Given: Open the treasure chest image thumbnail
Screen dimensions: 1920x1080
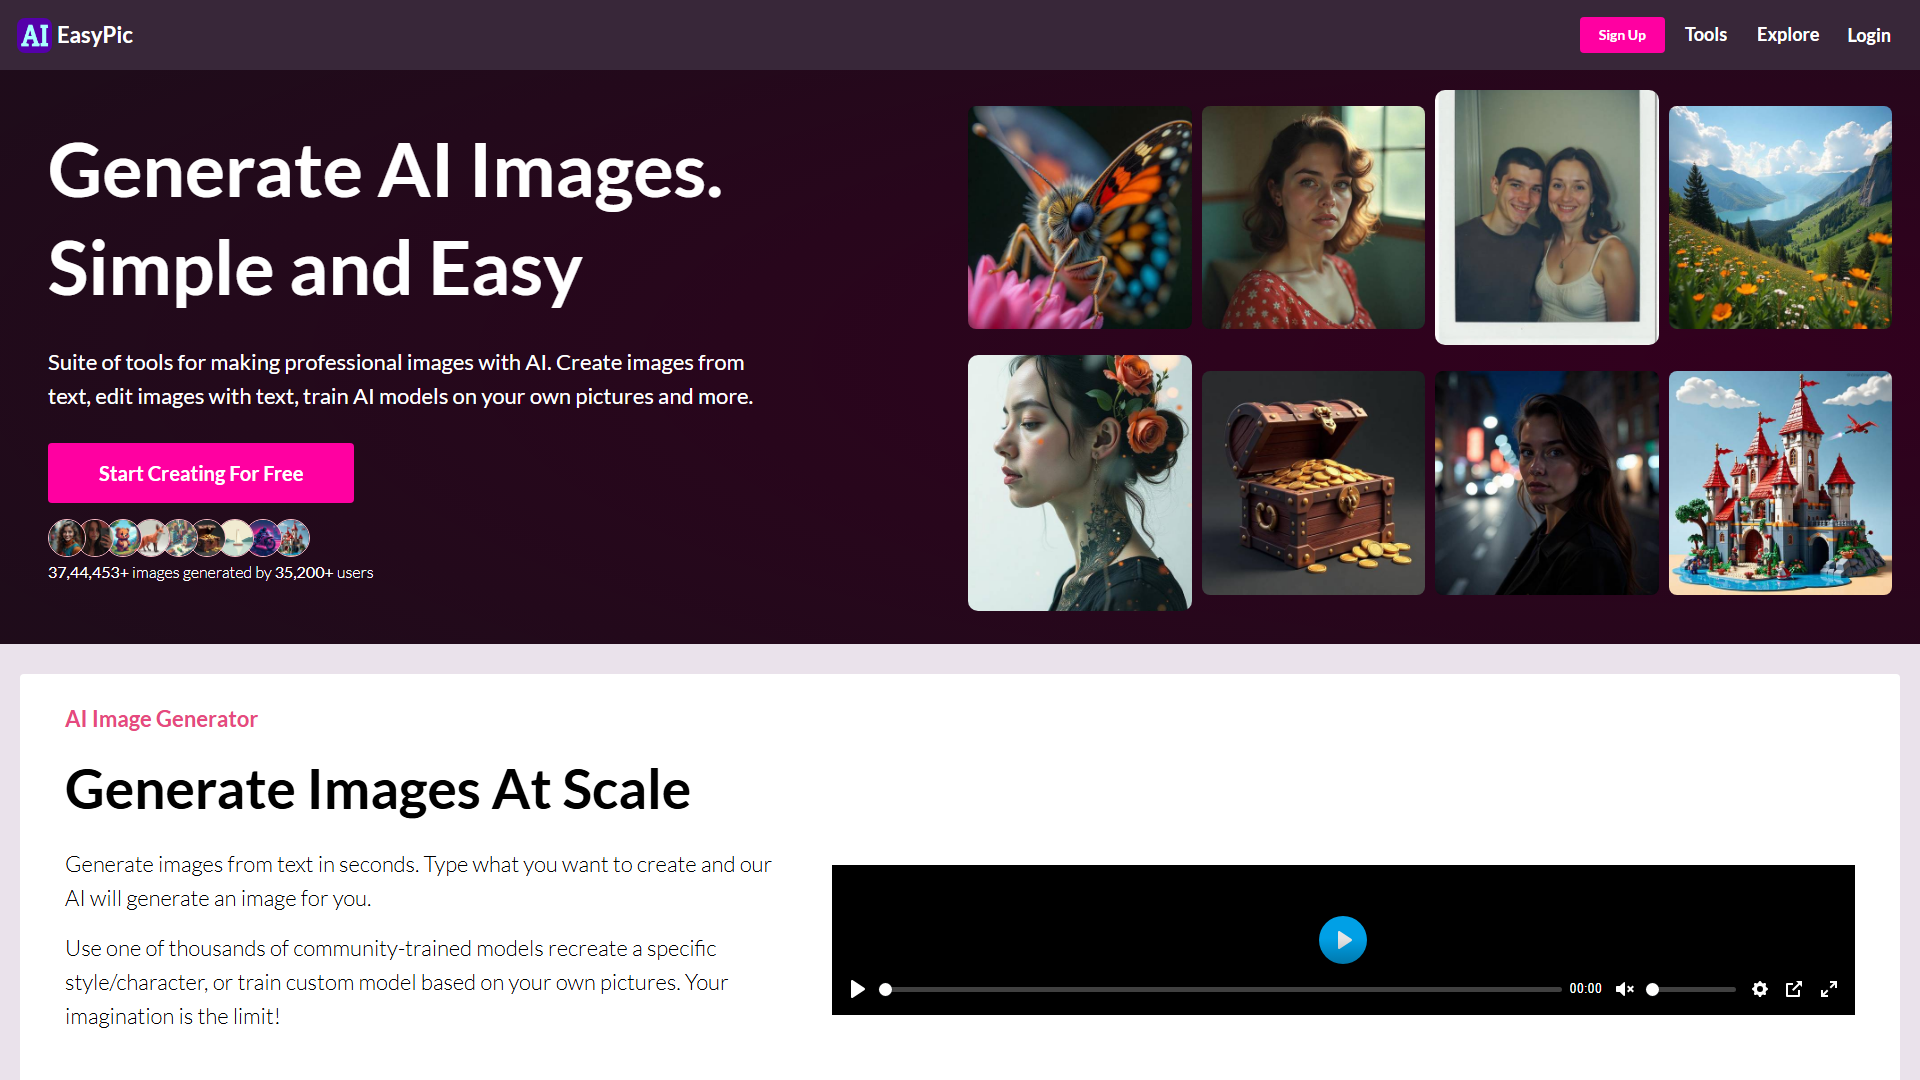Looking at the screenshot, I should pos(1313,483).
